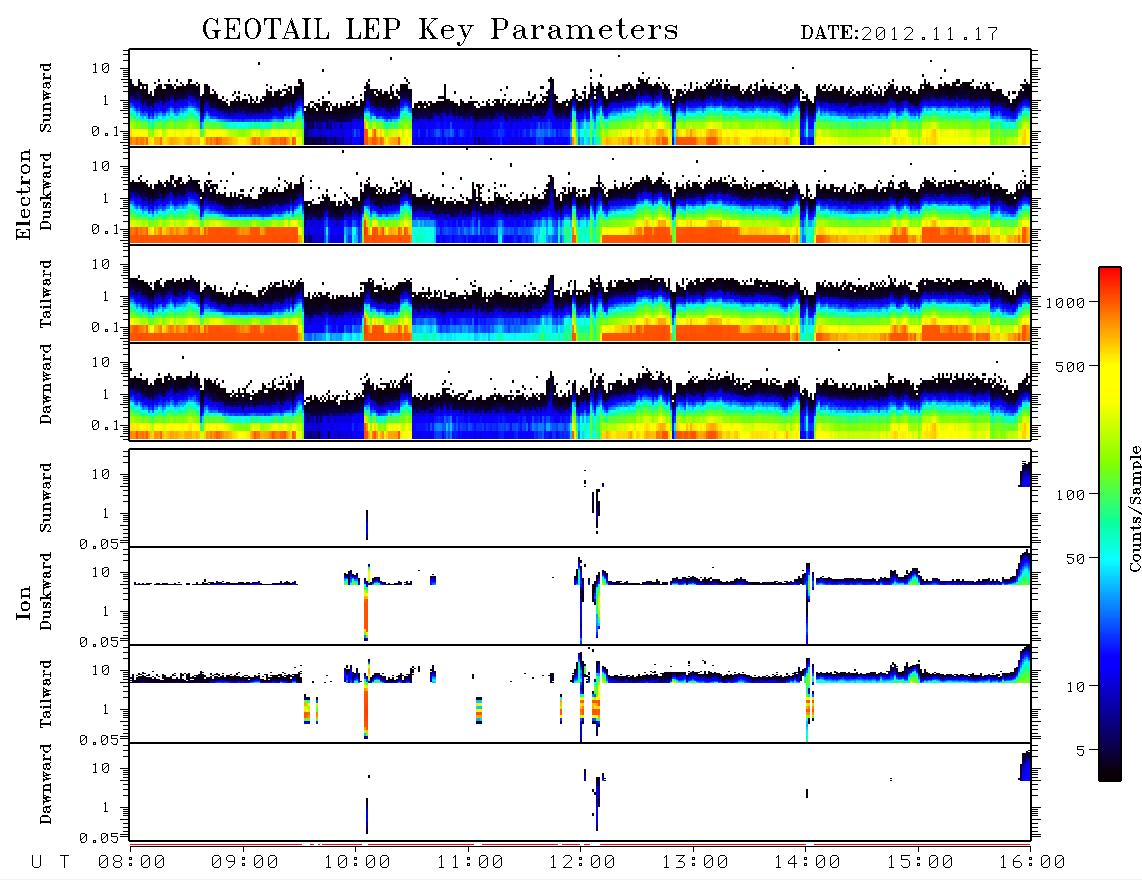Select the Electron 'Tailward' panel label
This screenshot has height=880, width=1142.
[46, 294]
